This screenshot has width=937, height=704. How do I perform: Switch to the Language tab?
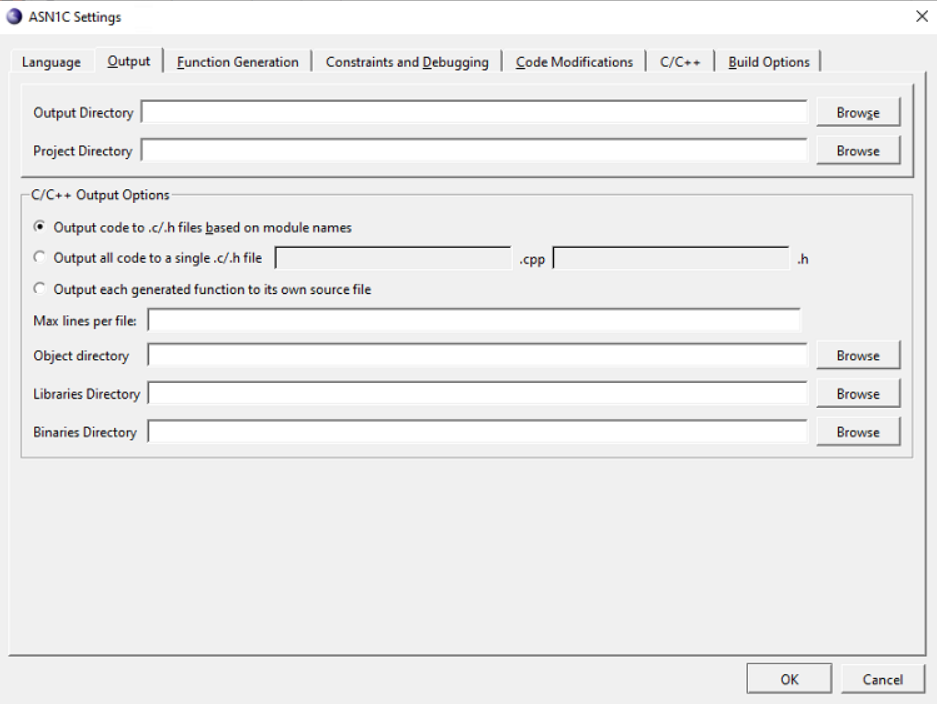[x=51, y=62]
